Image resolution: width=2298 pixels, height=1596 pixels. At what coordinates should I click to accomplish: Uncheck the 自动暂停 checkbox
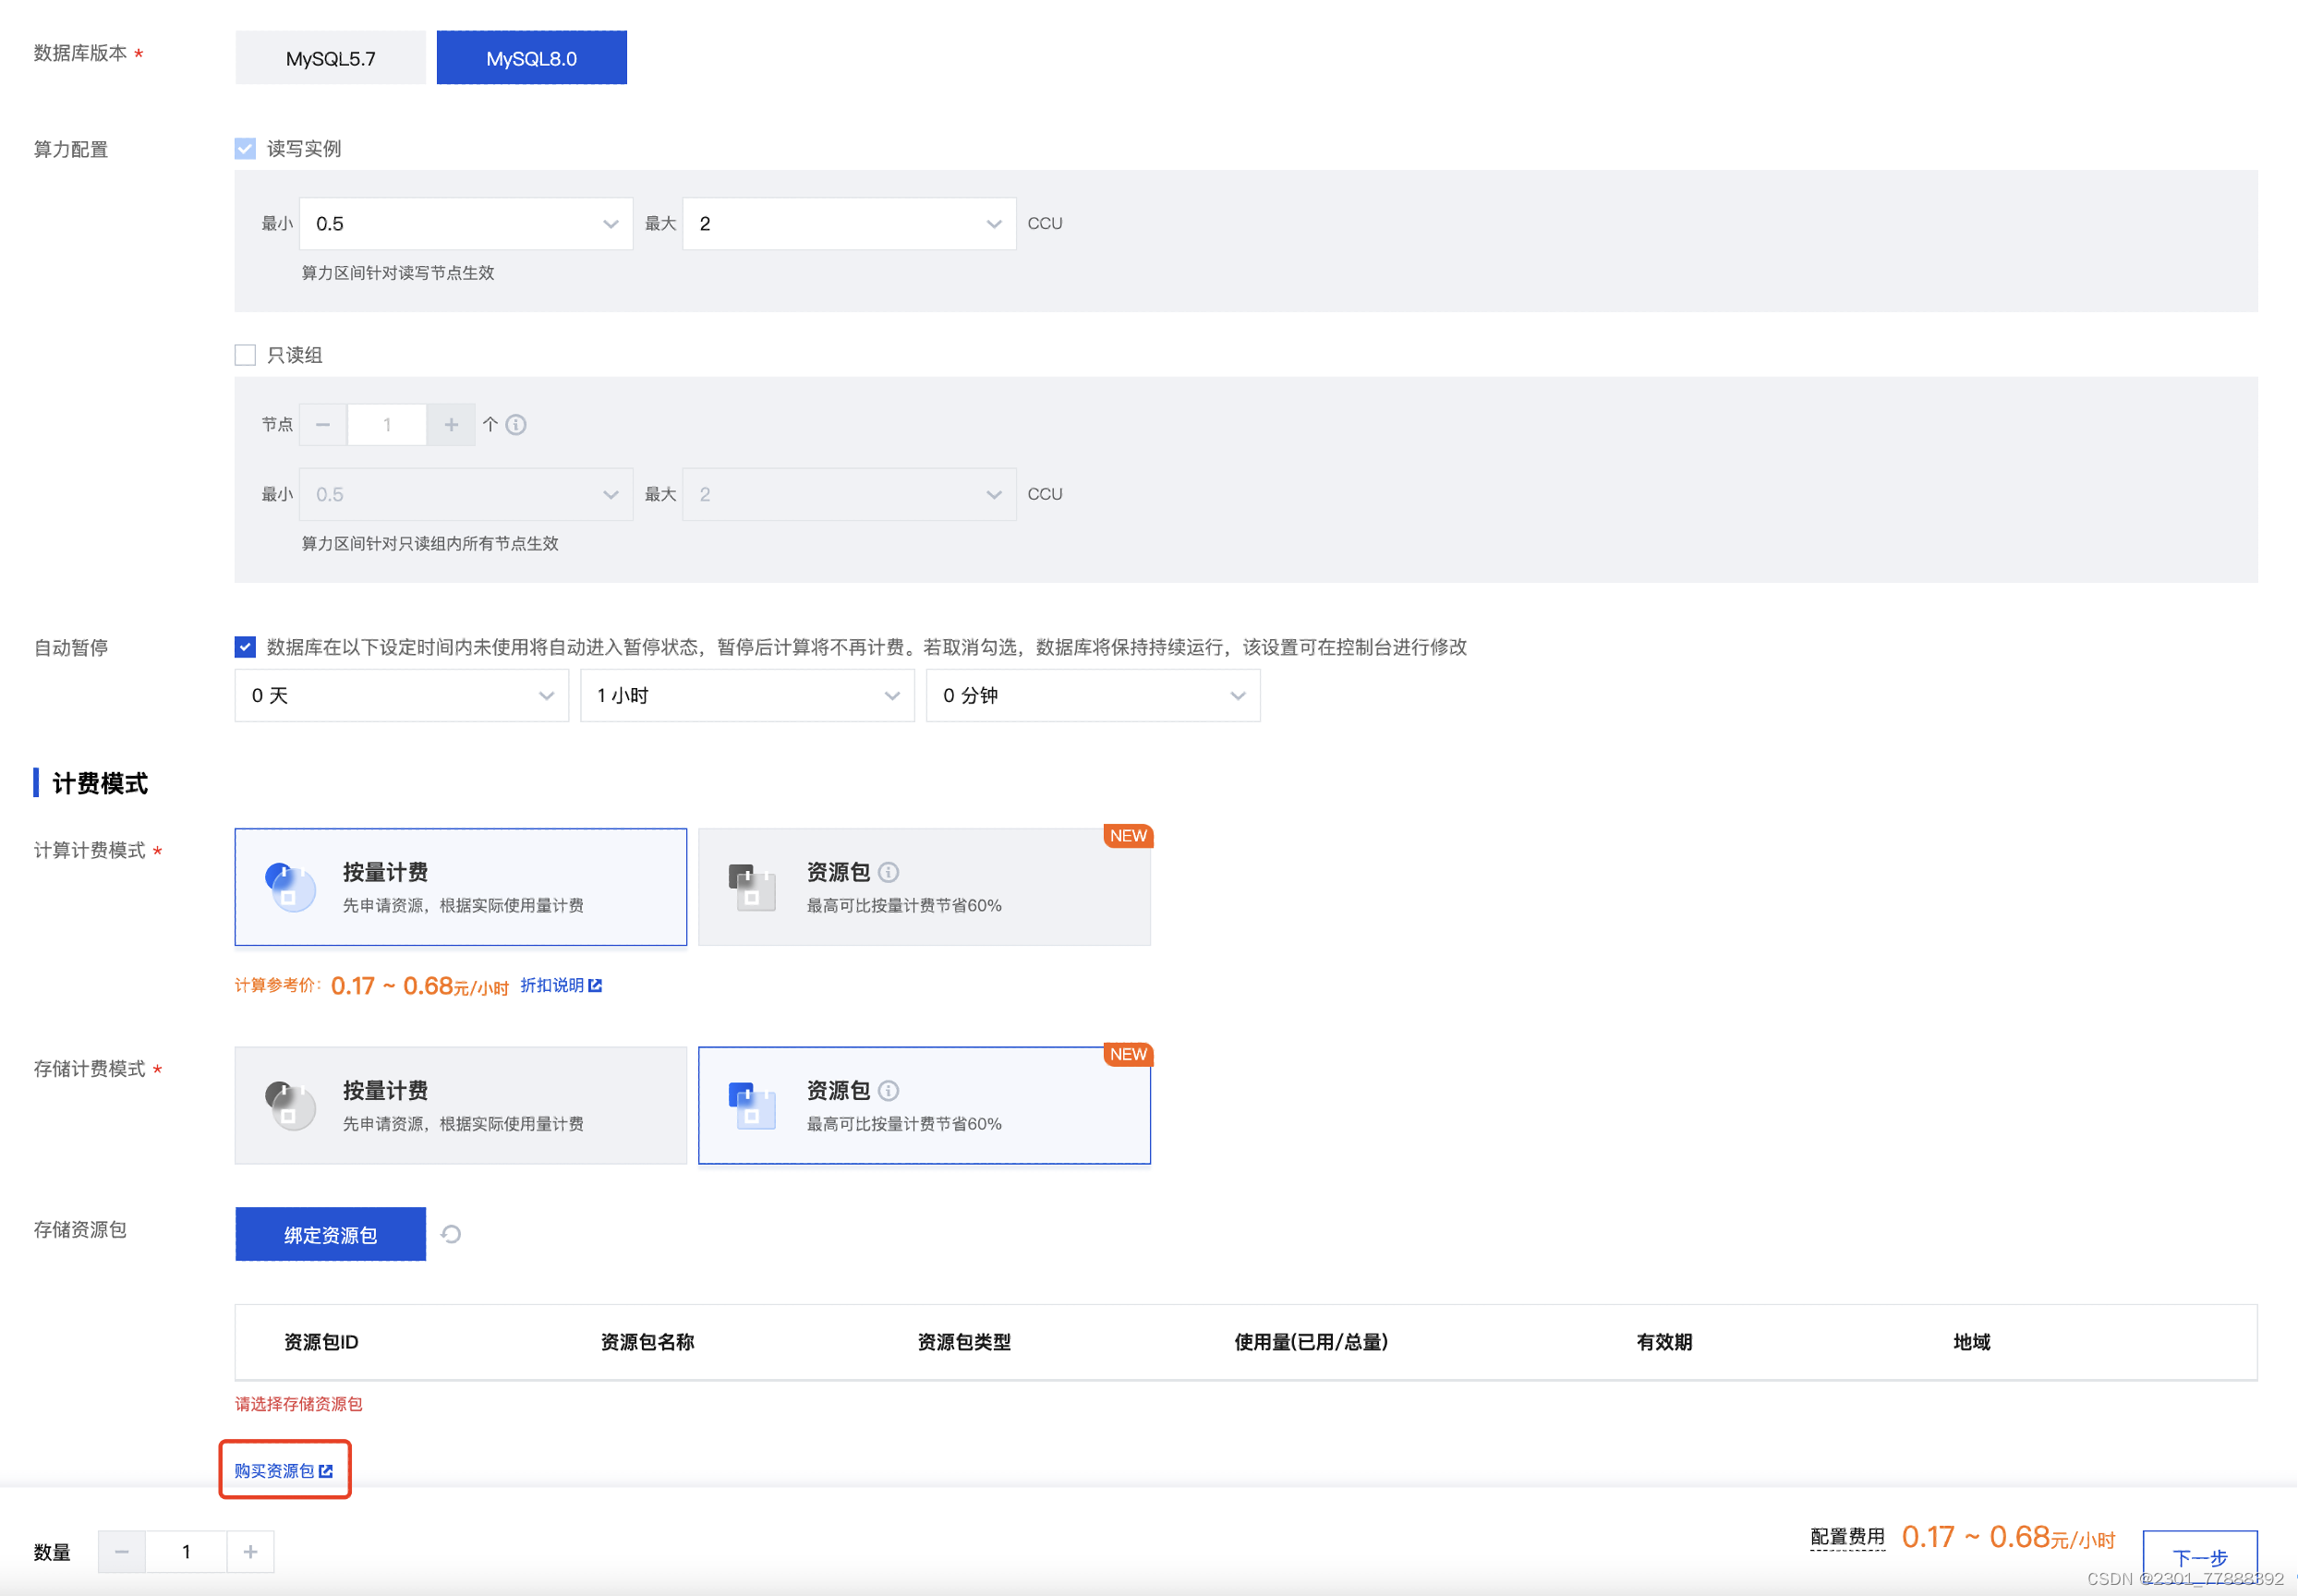point(245,647)
